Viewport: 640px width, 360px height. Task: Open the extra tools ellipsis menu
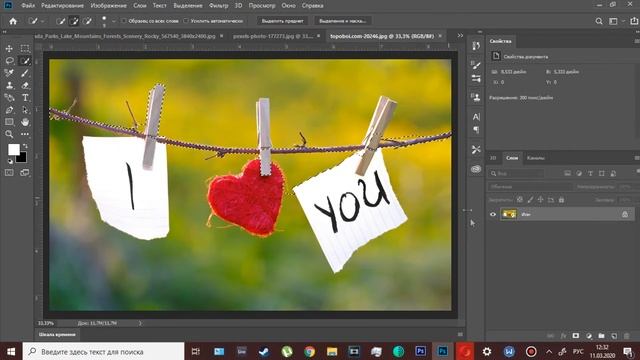[x=25, y=134]
